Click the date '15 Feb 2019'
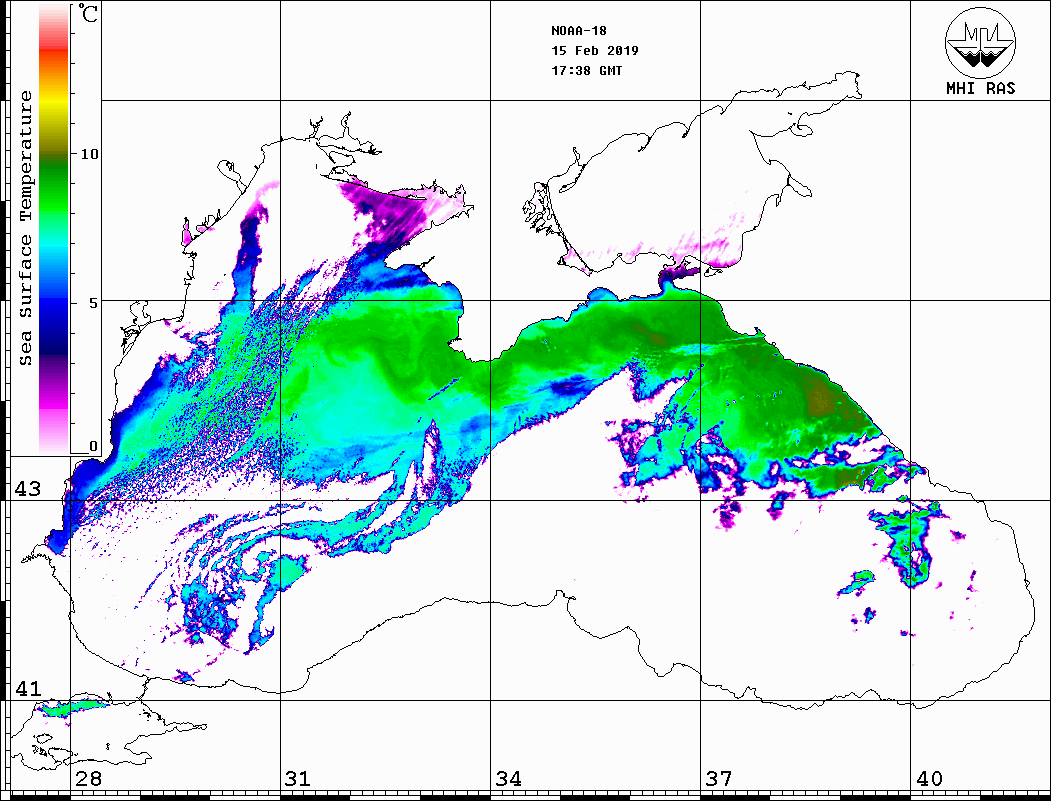 595,51
